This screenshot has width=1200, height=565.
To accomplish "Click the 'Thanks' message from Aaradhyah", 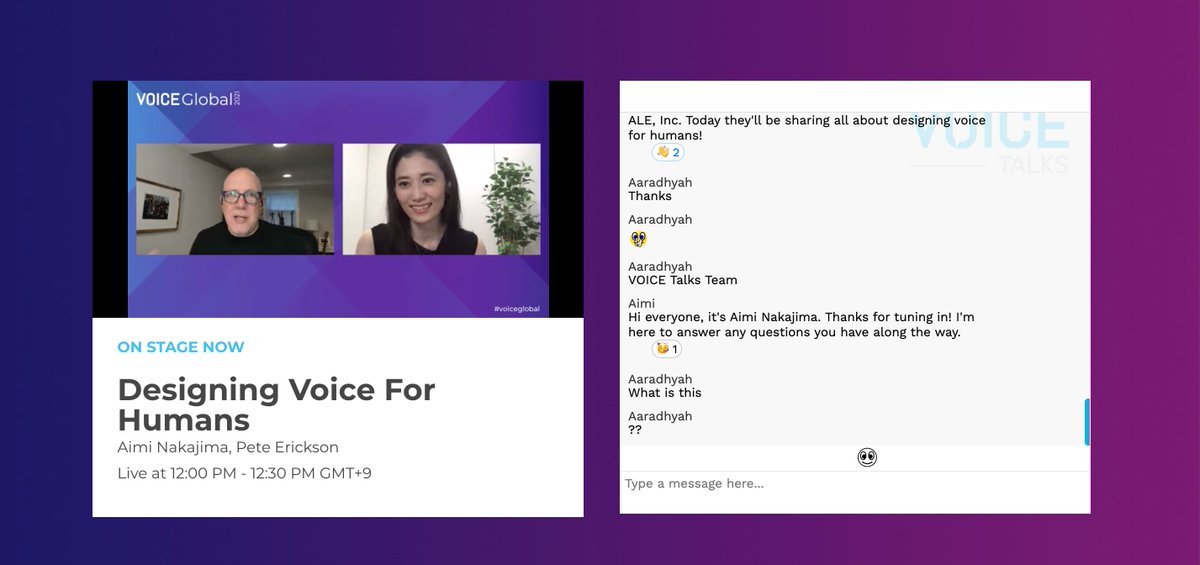I will click(650, 196).
